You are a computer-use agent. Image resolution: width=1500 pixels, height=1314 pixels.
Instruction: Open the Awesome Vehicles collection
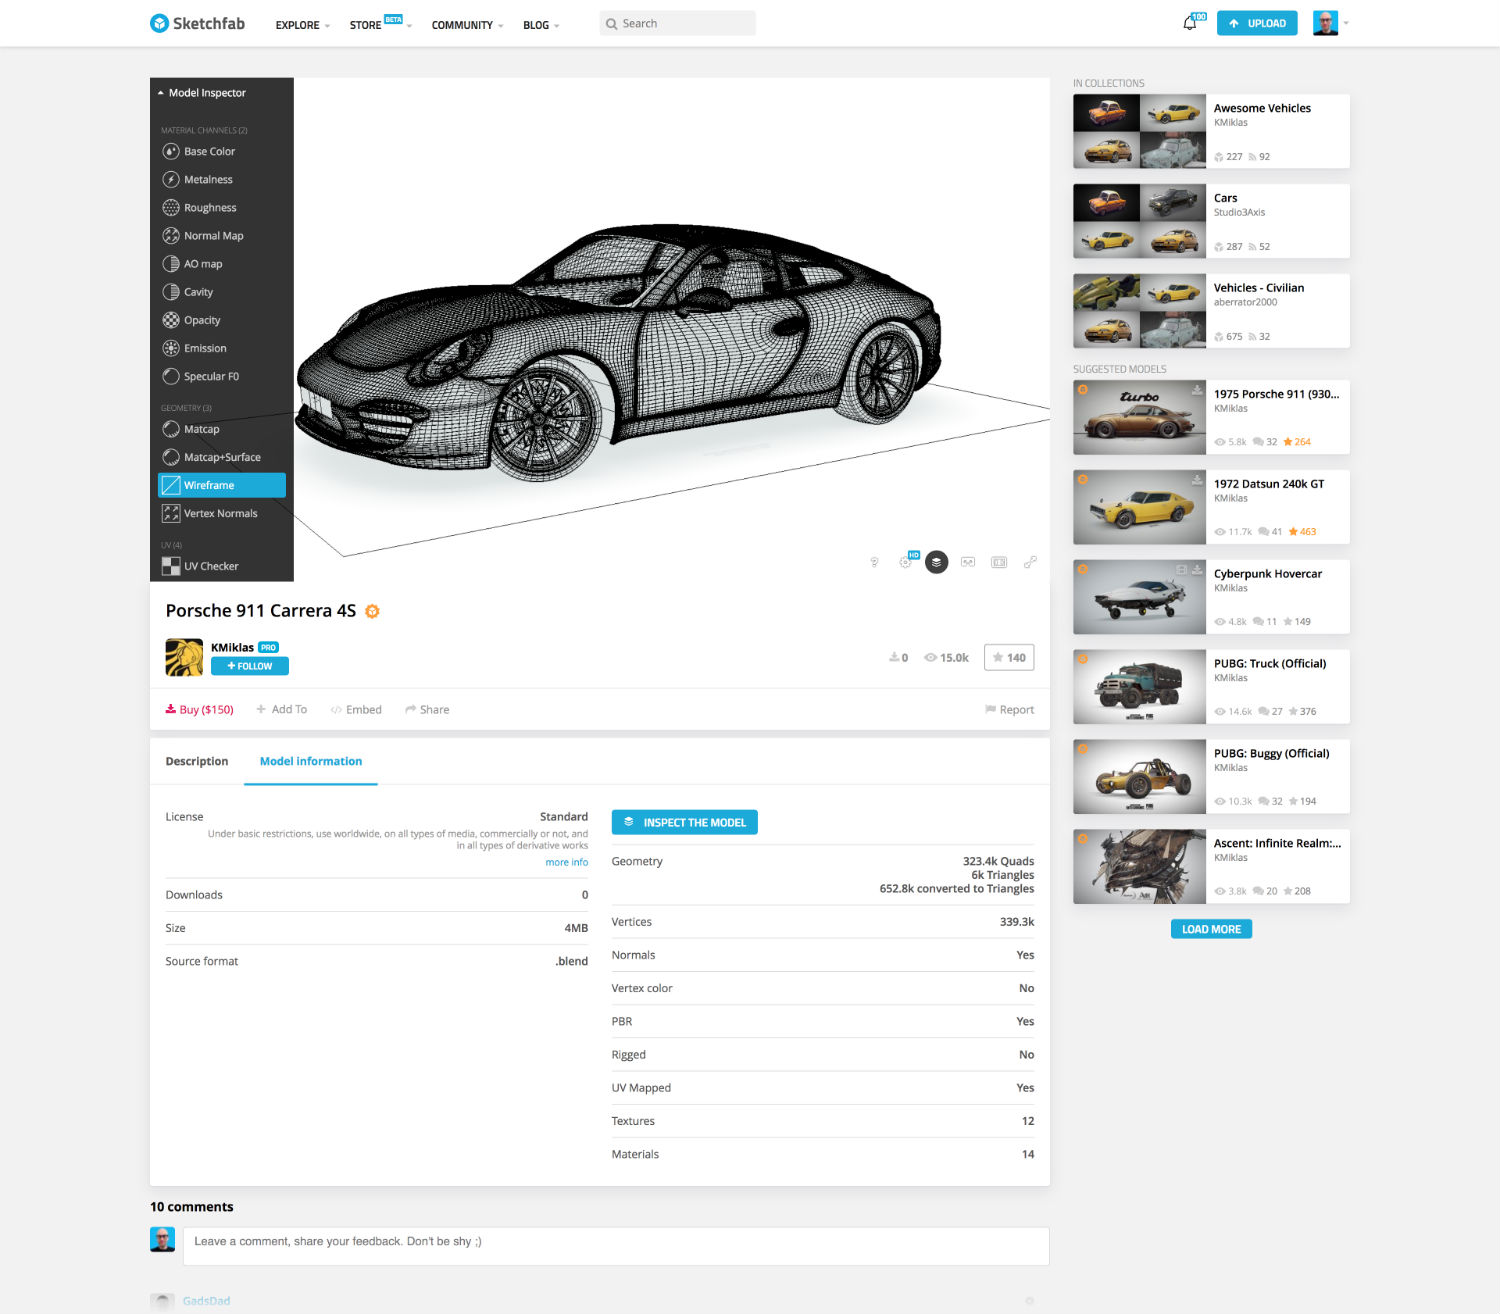point(1211,131)
